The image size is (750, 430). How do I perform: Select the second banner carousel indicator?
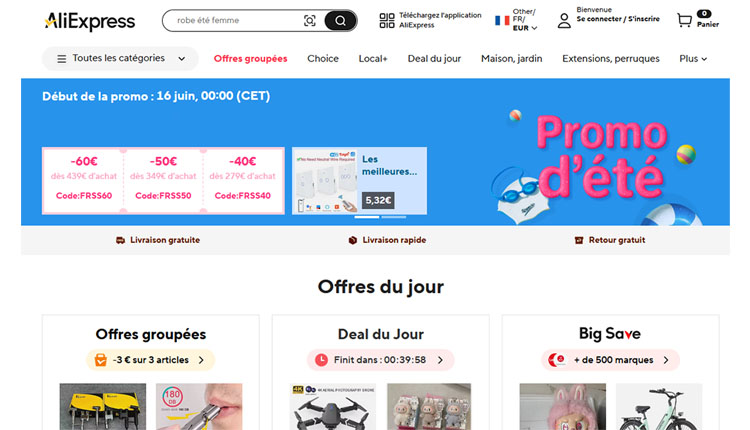click(394, 217)
